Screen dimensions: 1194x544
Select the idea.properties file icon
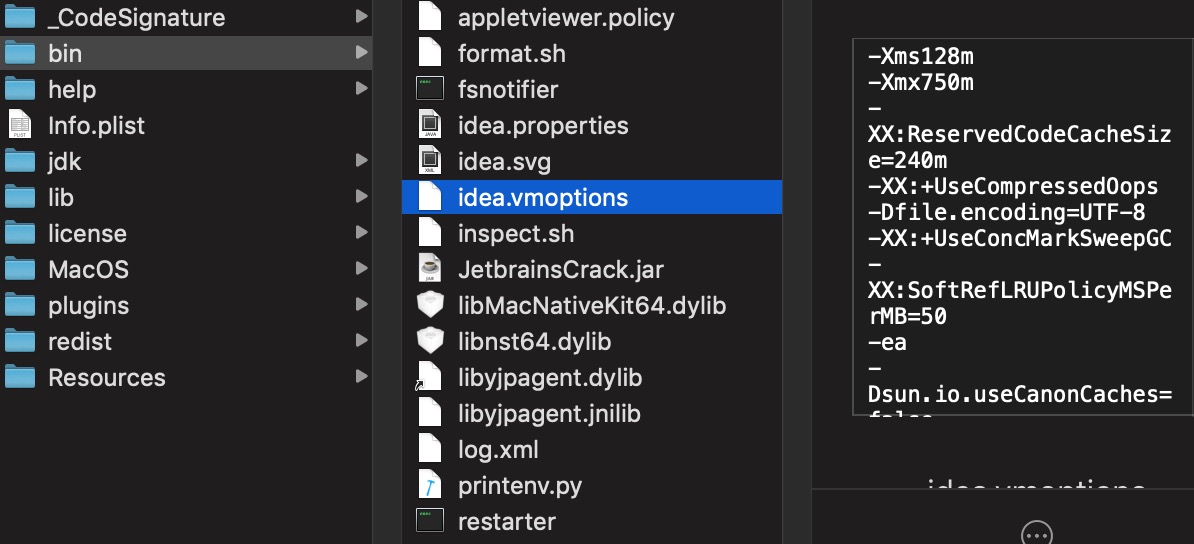429,125
